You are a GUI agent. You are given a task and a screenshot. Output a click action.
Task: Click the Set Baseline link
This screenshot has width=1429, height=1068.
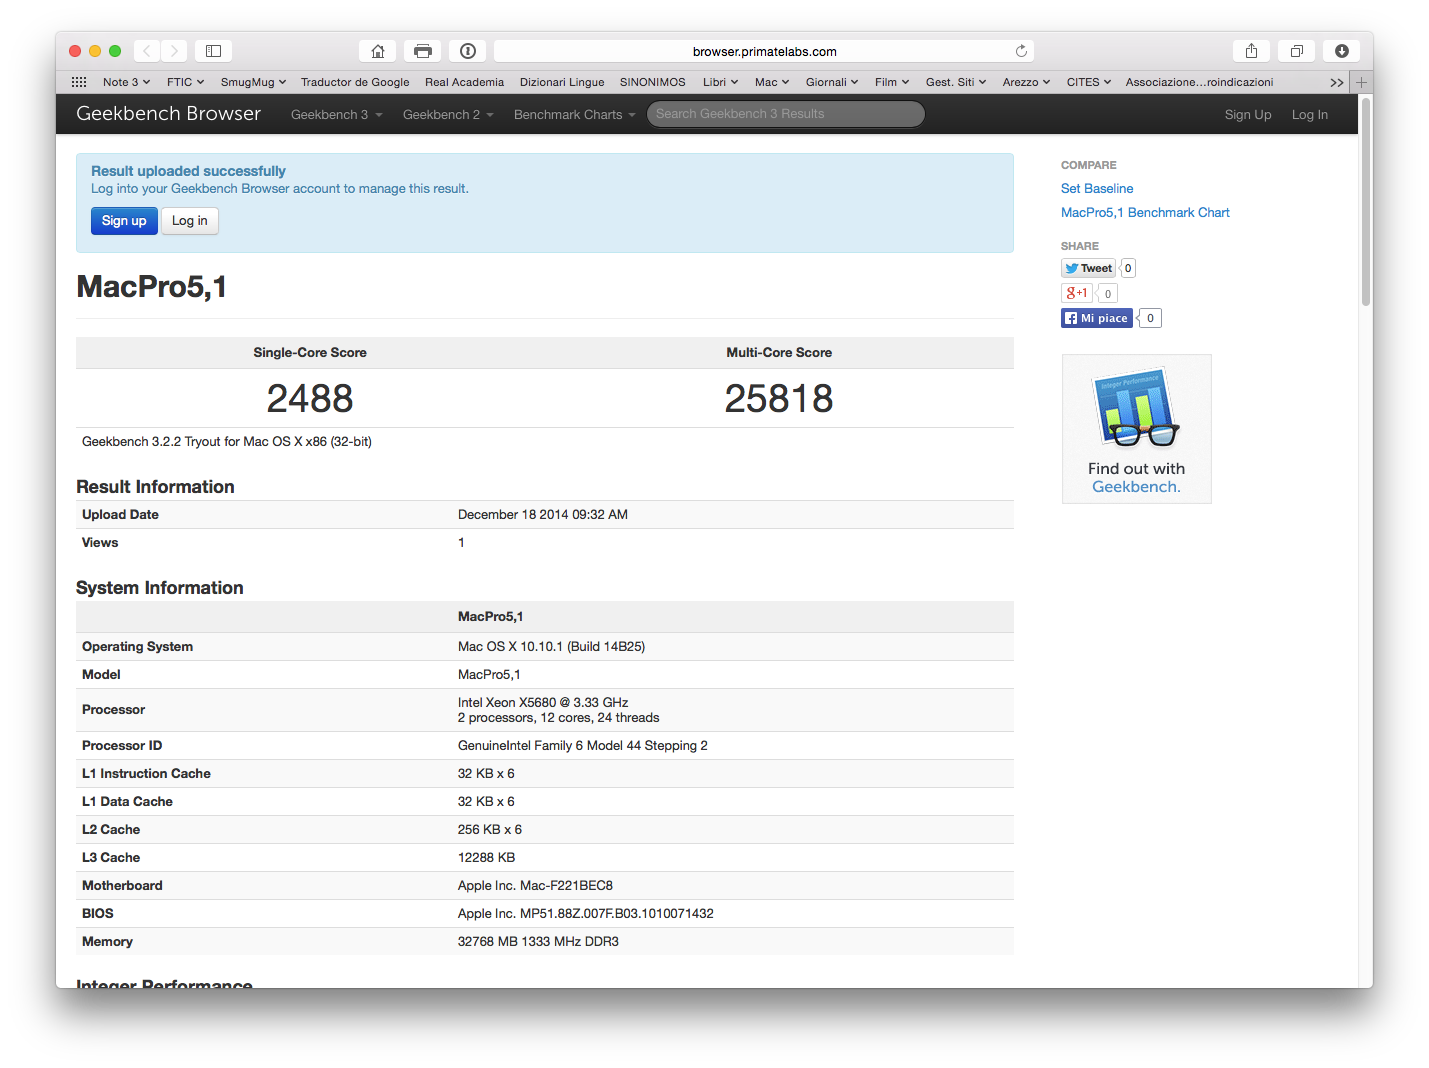pos(1097,188)
